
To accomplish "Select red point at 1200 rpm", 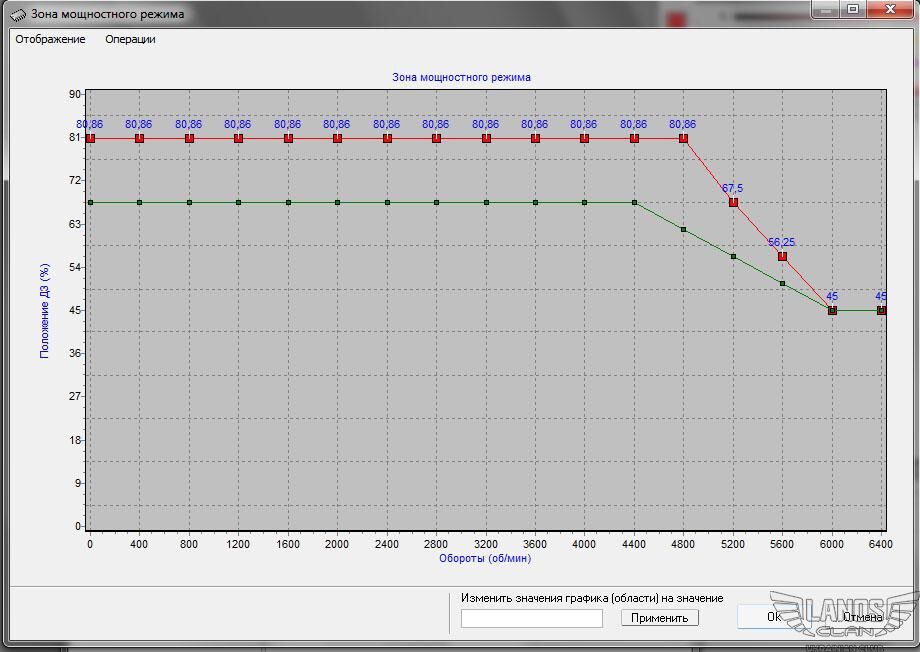I will point(238,138).
